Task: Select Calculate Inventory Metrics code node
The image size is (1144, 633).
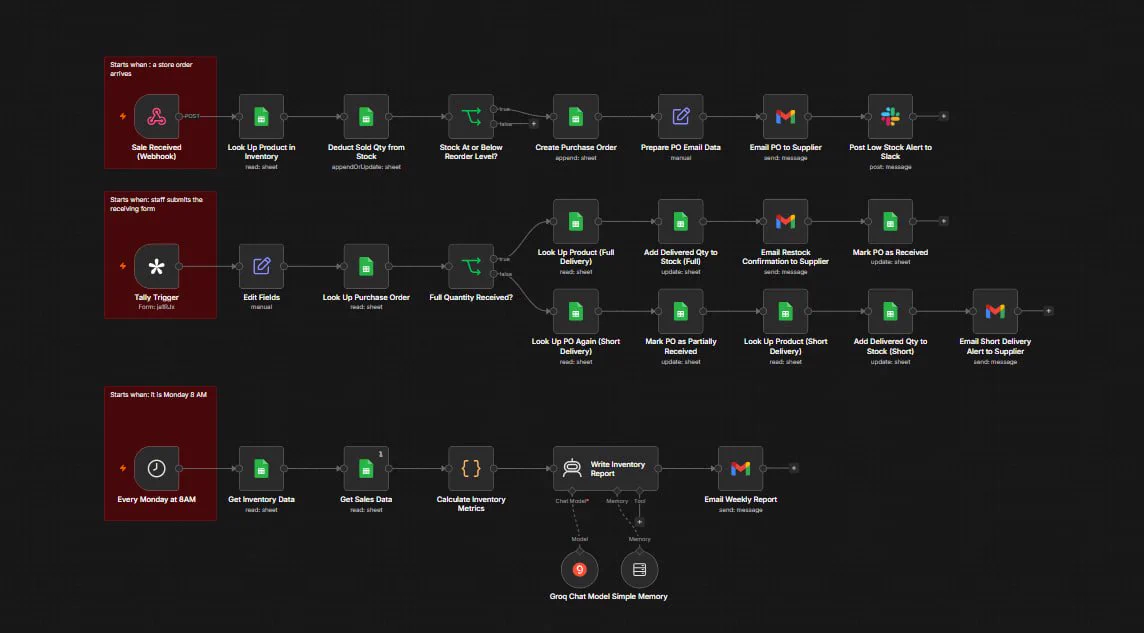Action: 471,468
